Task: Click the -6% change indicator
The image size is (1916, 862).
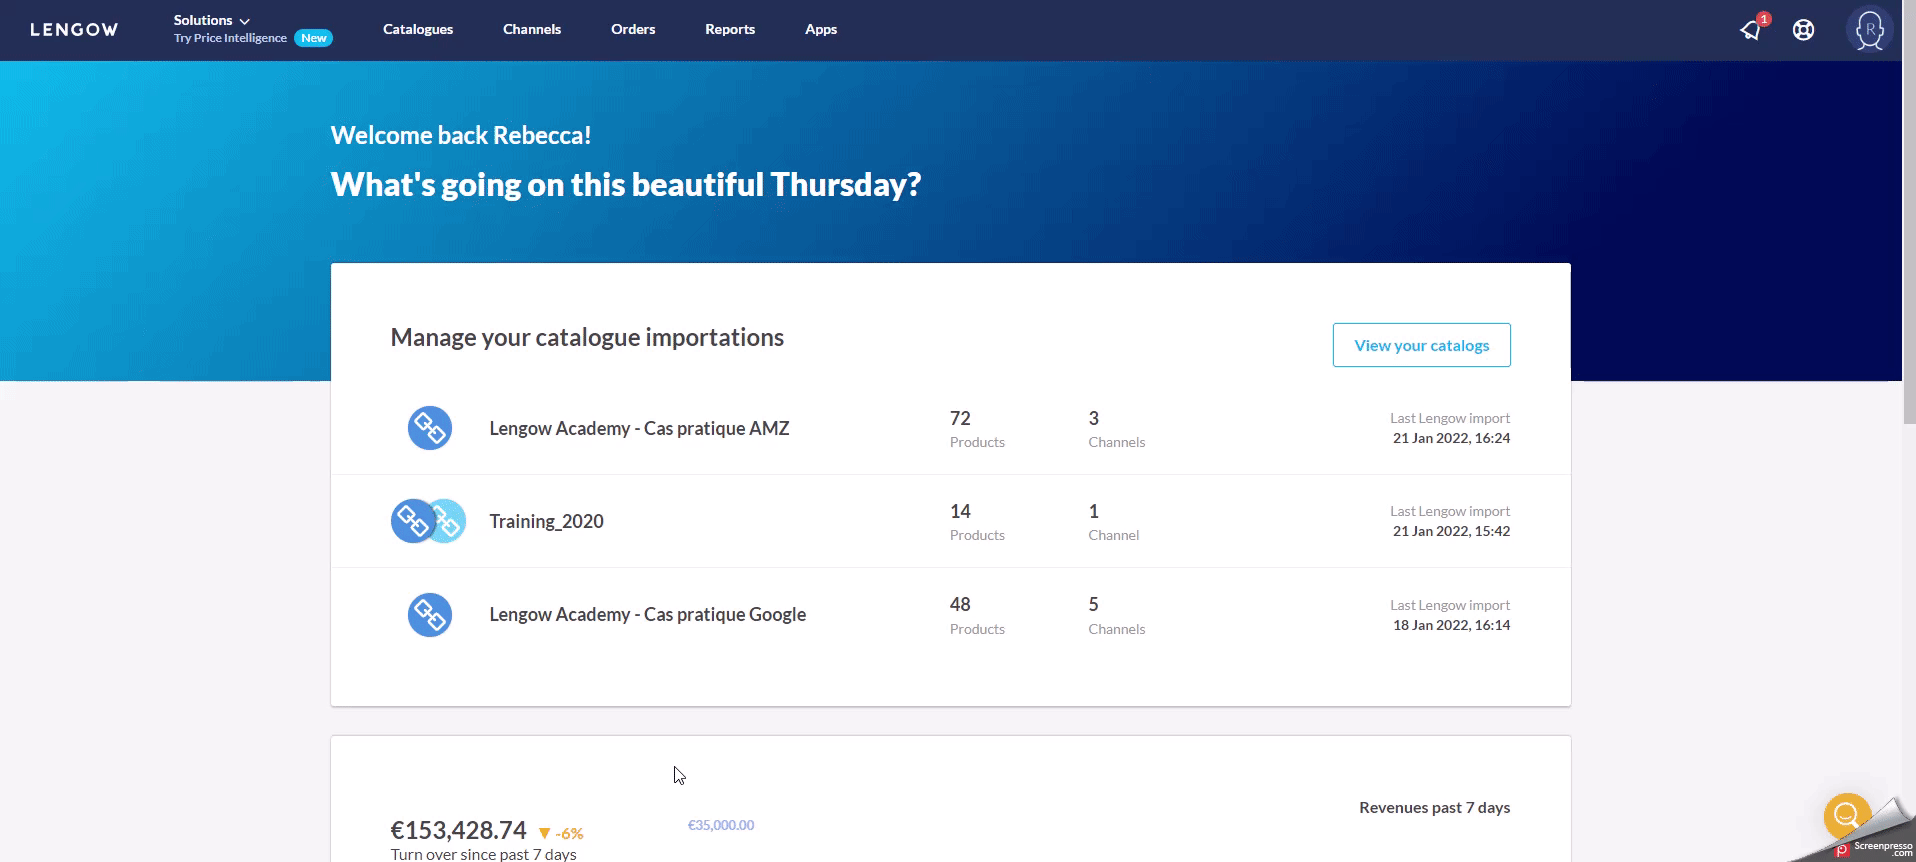Action: tap(561, 833)
